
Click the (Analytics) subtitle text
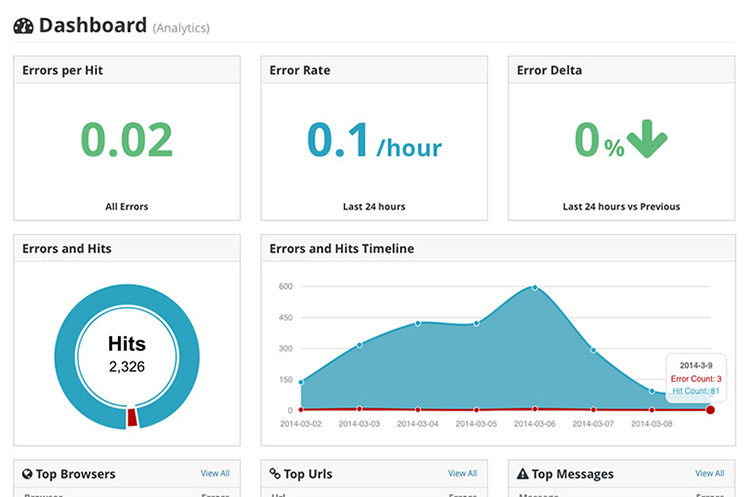(x=181, y=28)
